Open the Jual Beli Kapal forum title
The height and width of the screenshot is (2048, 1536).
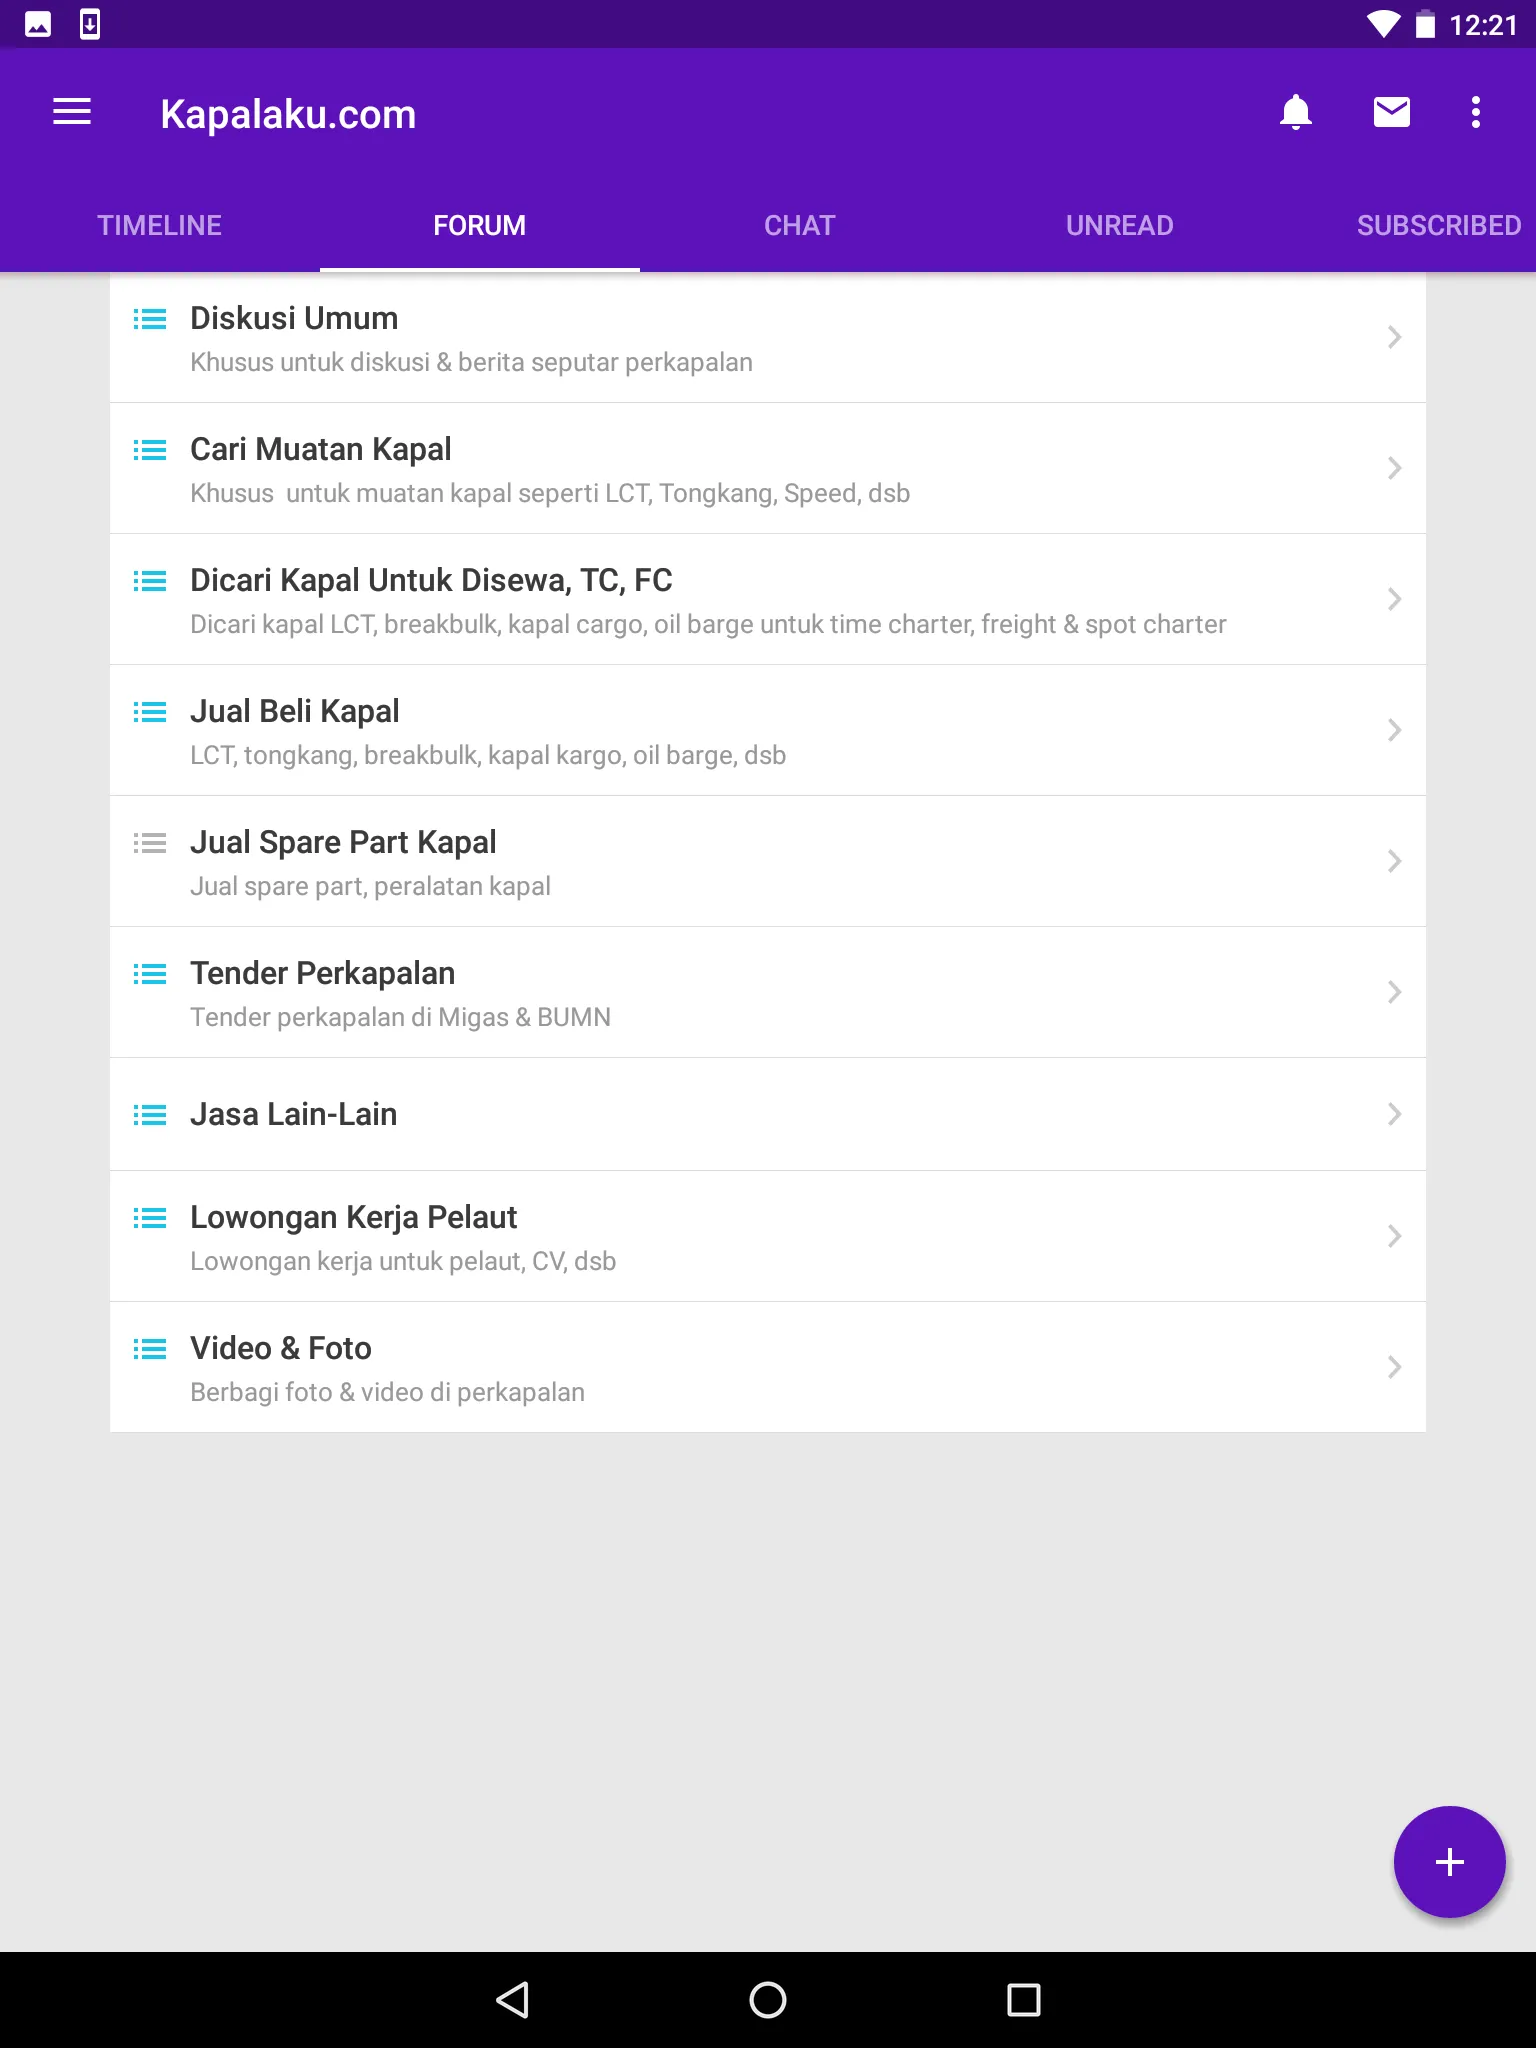(x=295, y=711)
